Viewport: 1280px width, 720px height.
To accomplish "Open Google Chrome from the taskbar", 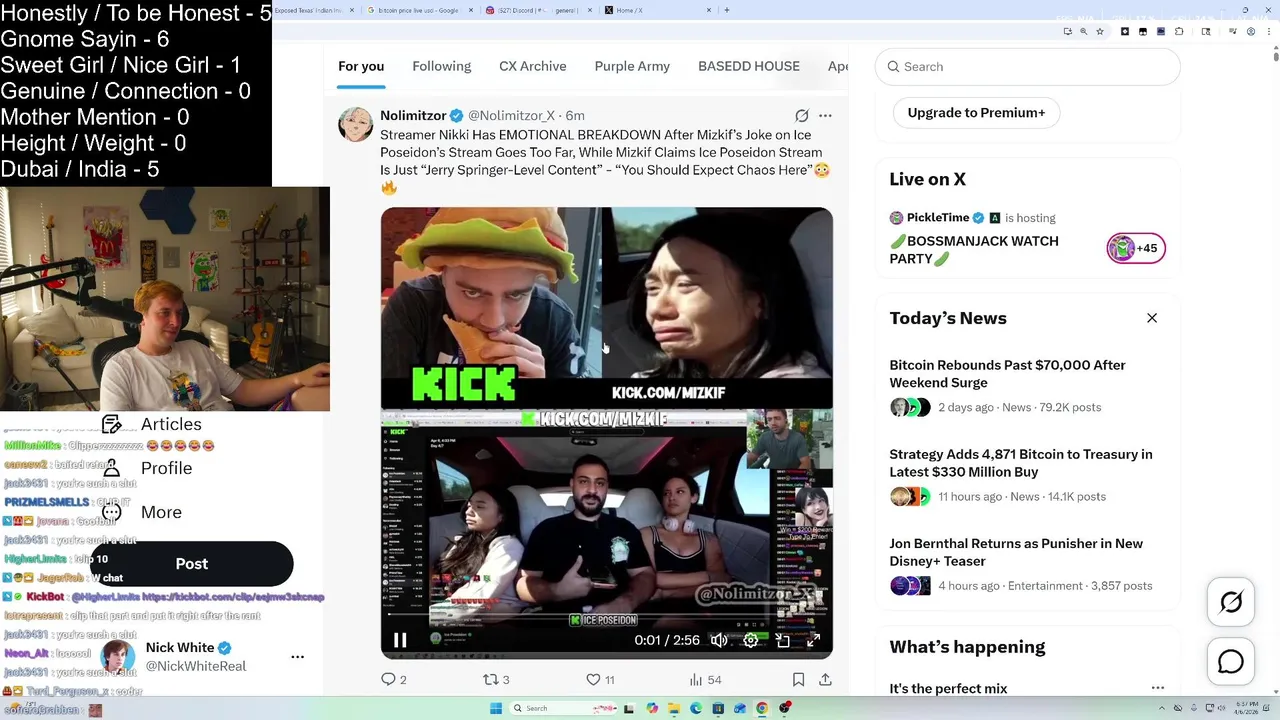I will [x=762, y=708].
